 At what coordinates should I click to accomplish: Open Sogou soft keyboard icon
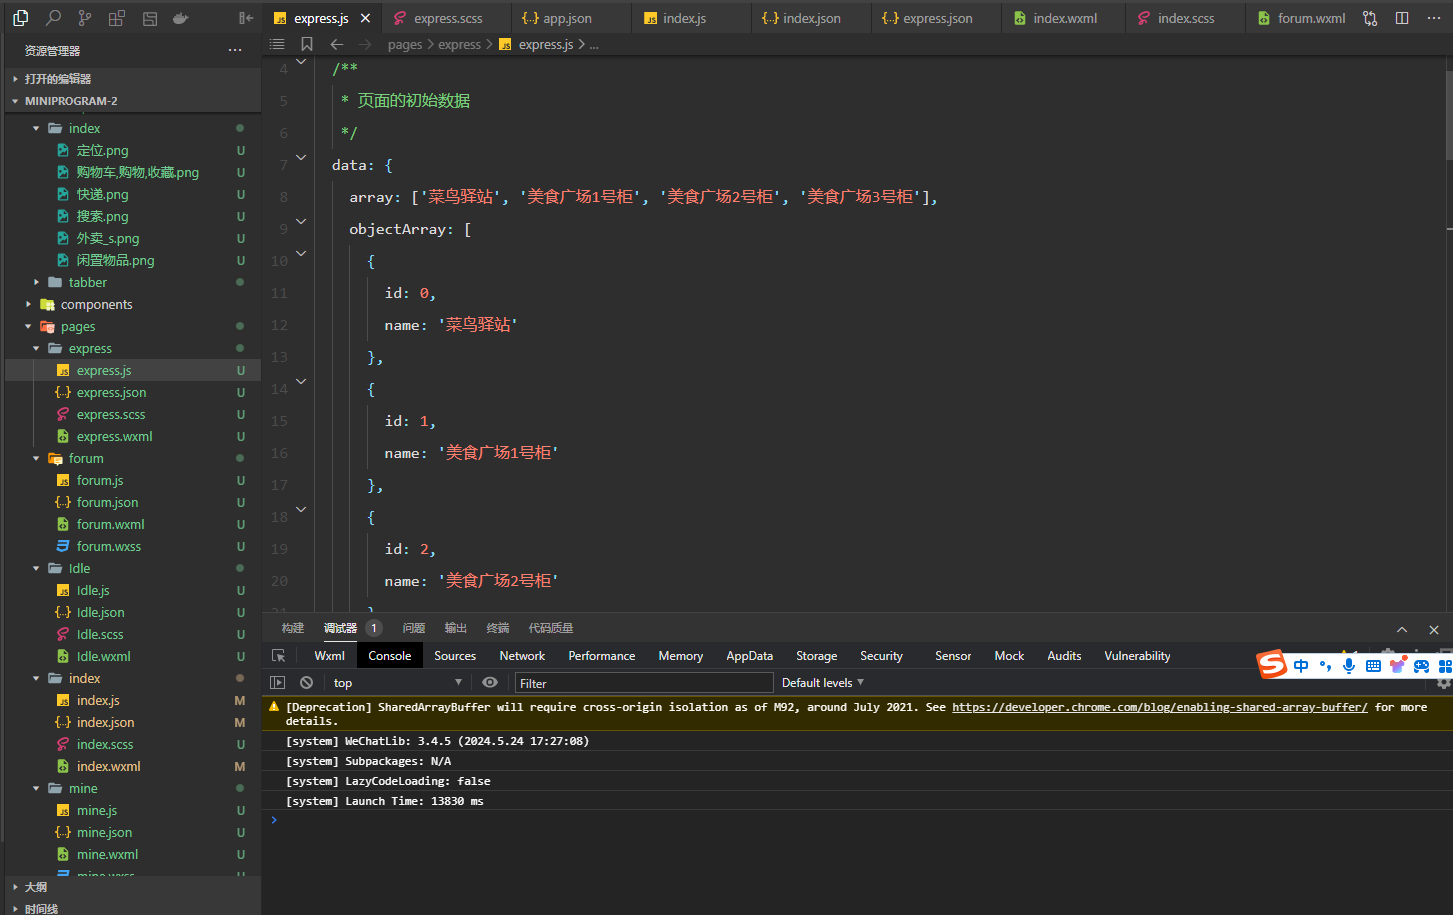[x=1373, y=665]
